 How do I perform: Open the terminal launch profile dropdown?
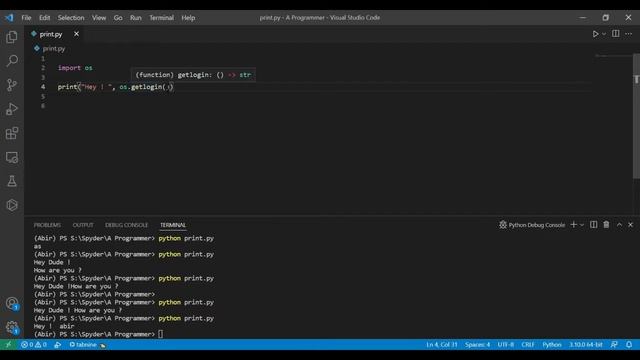pos(582,225)
